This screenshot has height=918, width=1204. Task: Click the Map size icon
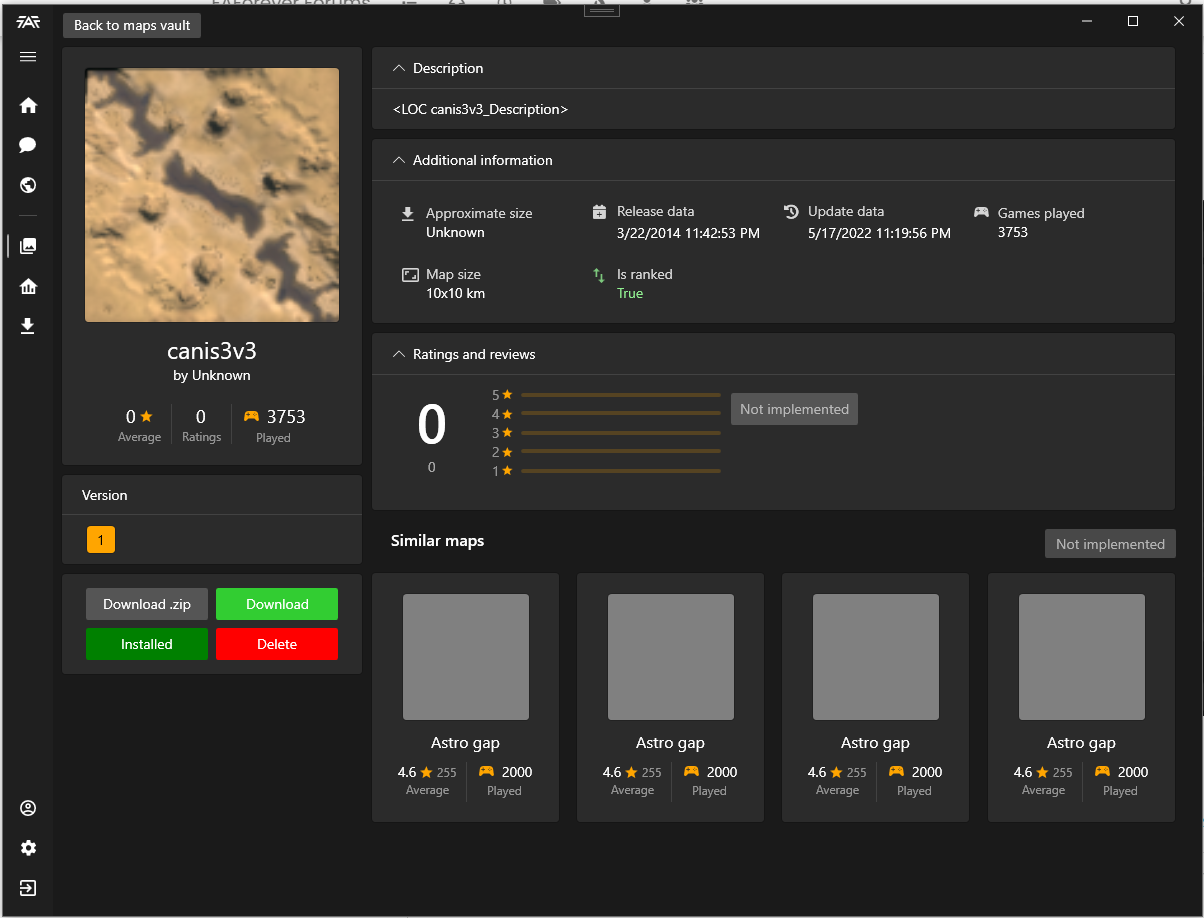409,275
